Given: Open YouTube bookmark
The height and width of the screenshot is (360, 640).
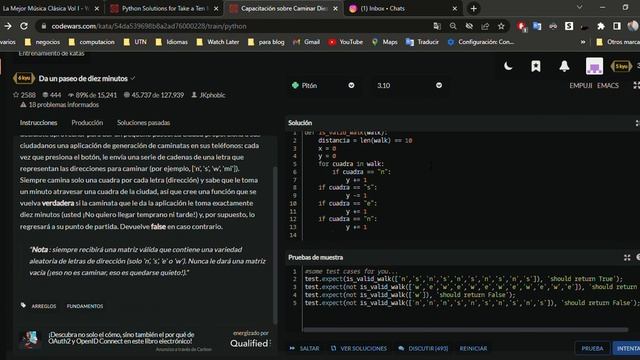Looking at the screenshot, I should (345, 42).
